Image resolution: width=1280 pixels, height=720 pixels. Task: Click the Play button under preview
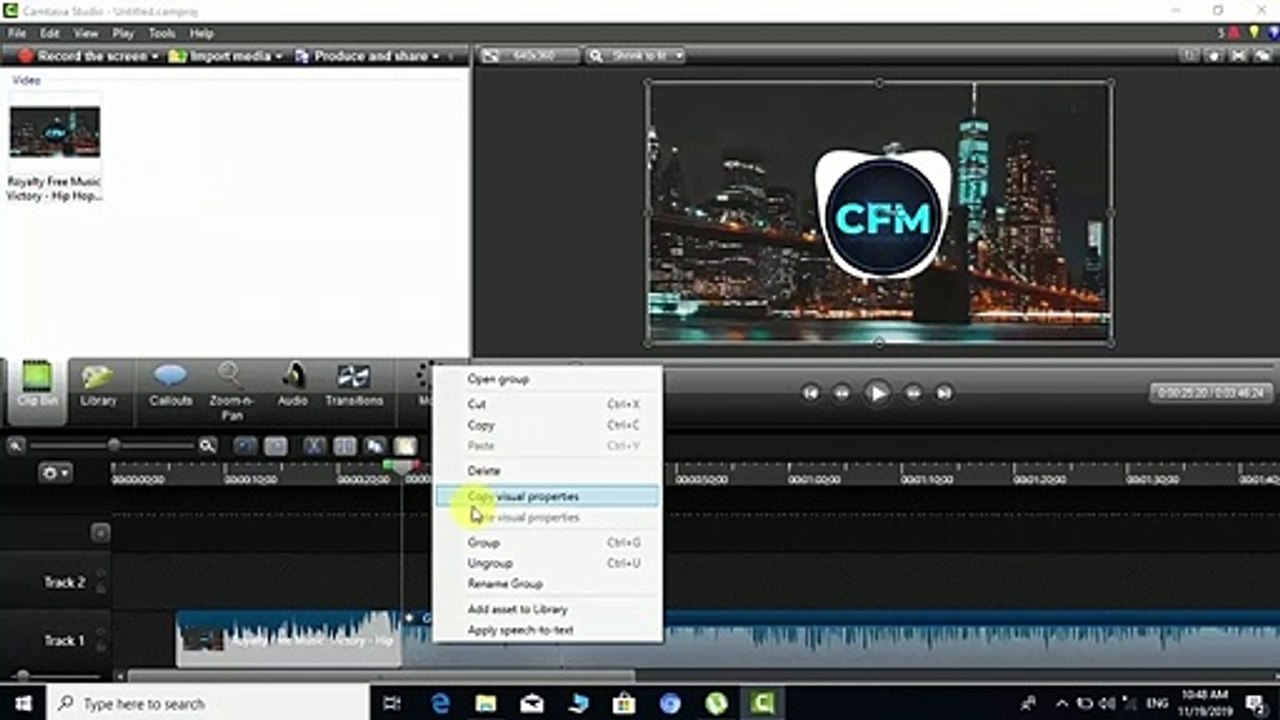pos(877,393)
